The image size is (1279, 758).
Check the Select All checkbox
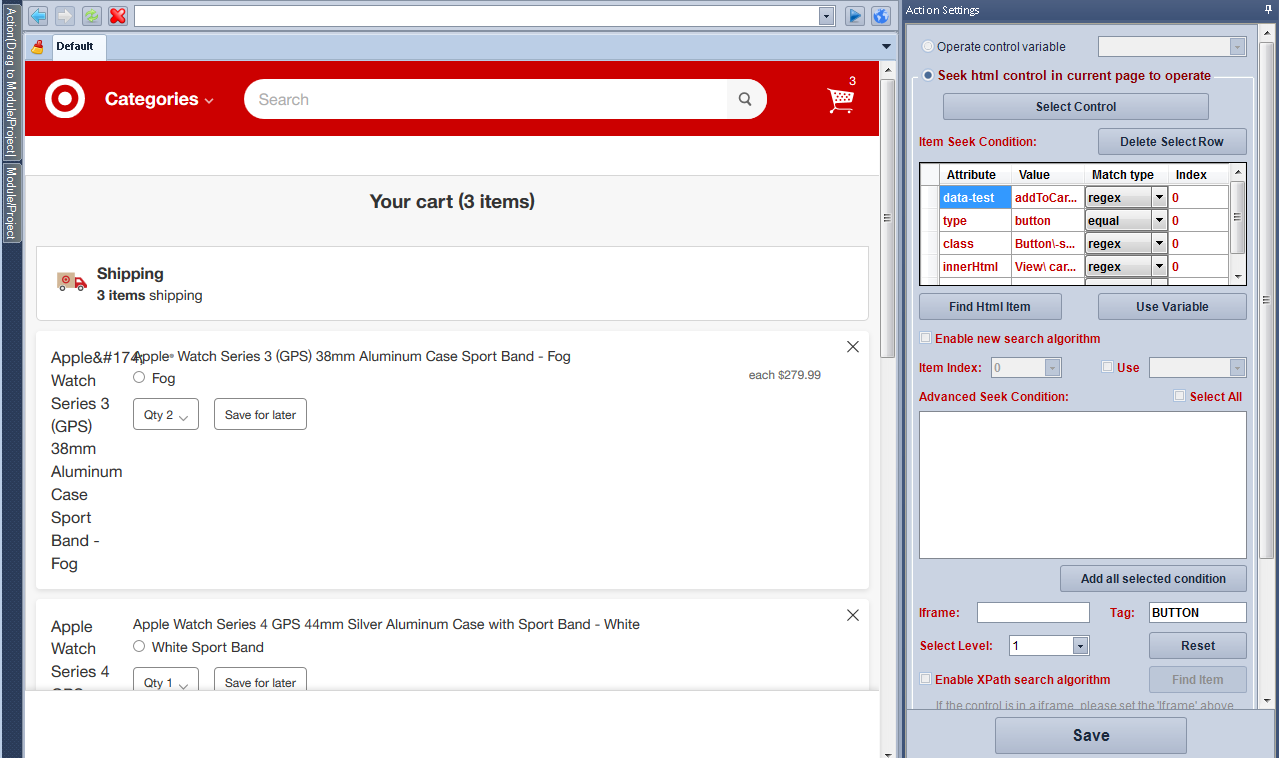tap(1180, 396)
